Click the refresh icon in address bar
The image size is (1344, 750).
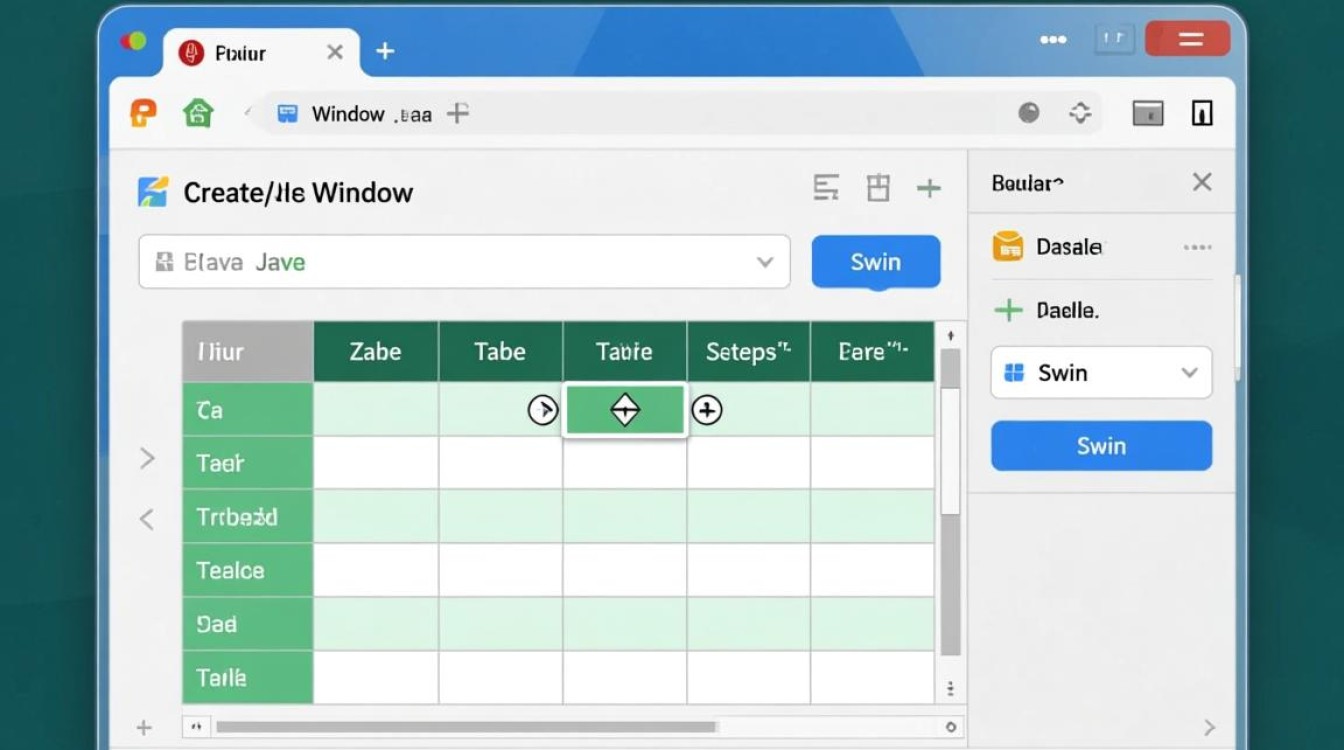[x=1080, y=113]
